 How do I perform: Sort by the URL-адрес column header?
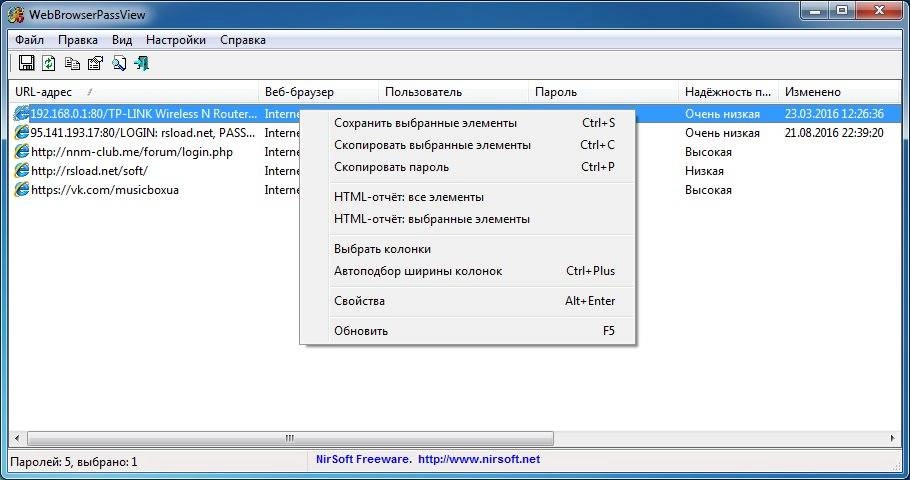134,92
